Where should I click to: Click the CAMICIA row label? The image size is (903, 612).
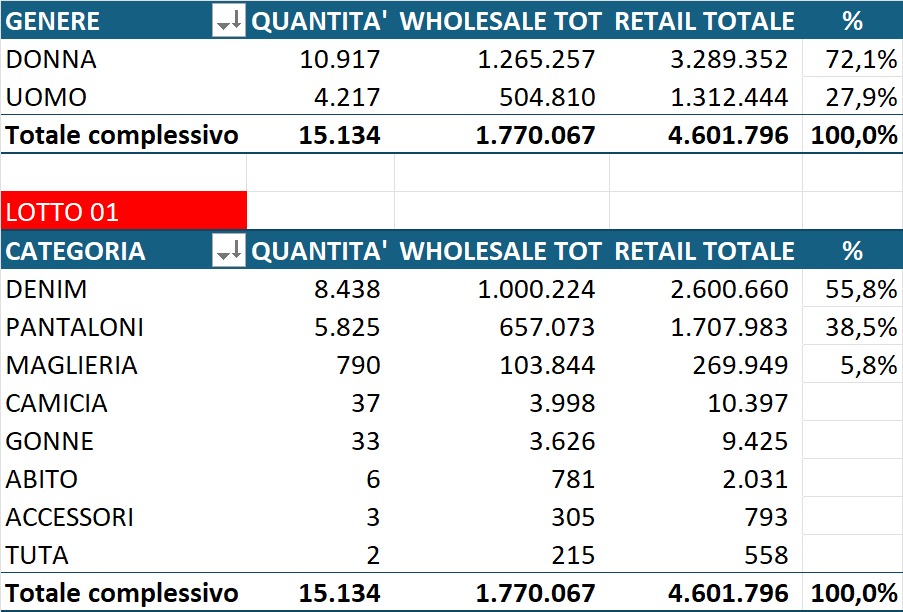pyautogui.click(x=56, y=404)
